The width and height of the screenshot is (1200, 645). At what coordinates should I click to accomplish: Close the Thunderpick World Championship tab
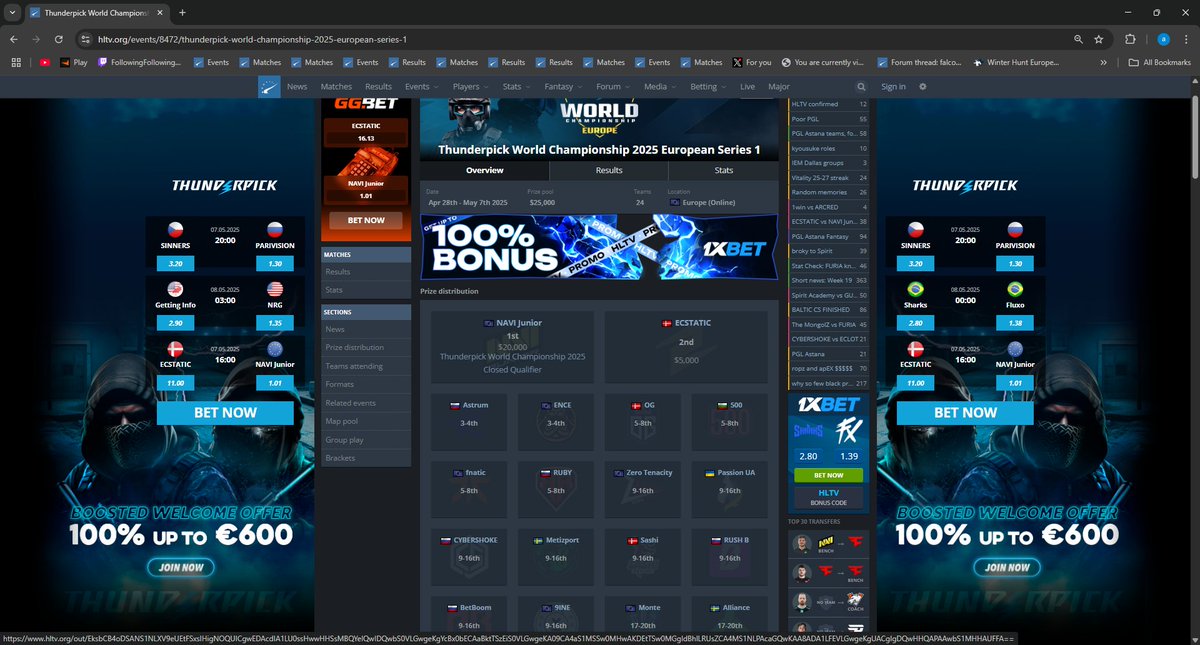[162, 12]
